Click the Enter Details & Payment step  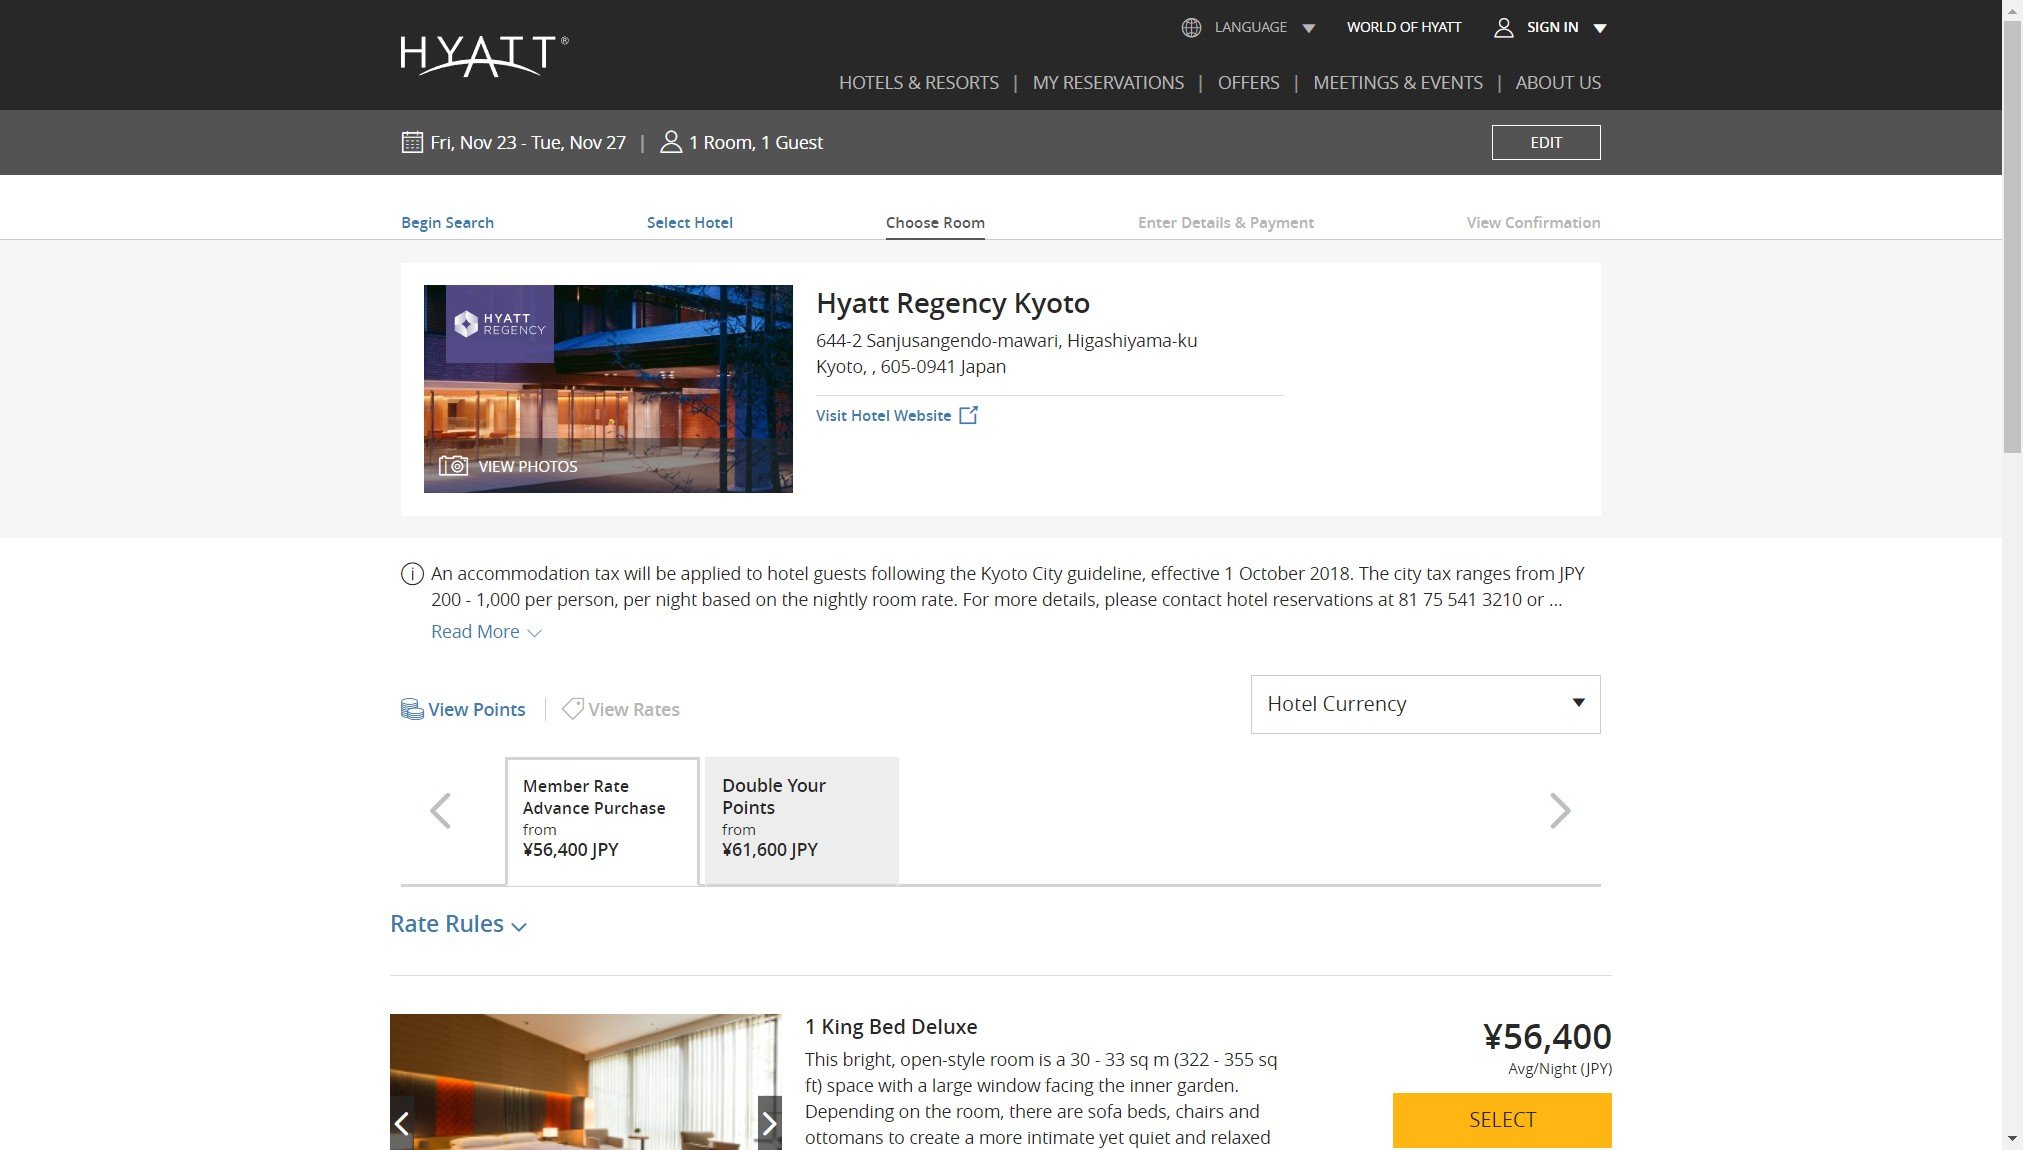tap(1226, 223)
